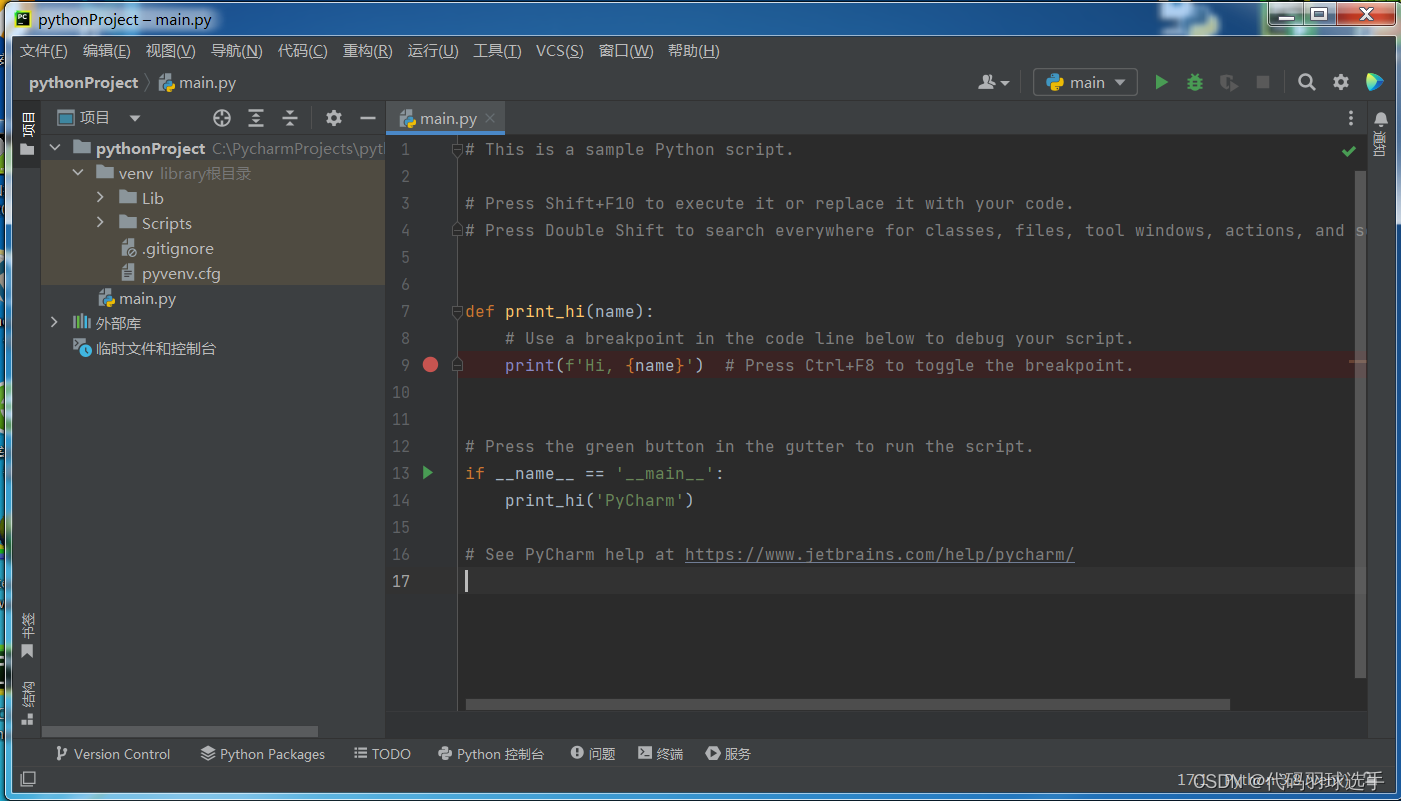The width and height of the screenshot is (1401, 801).
Task: Run the main configuration with green play button
Action: coord(1161,82)
